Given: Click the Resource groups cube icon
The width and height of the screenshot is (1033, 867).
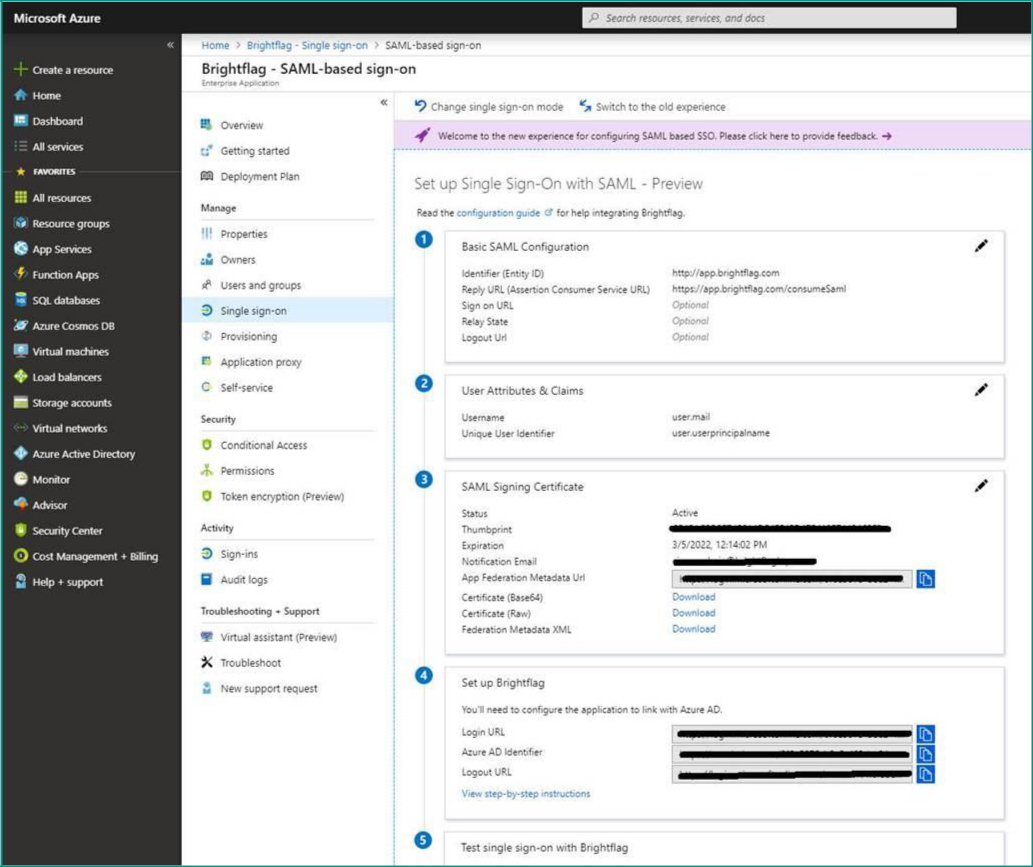Looking at the screenshot, I should 20,223.
